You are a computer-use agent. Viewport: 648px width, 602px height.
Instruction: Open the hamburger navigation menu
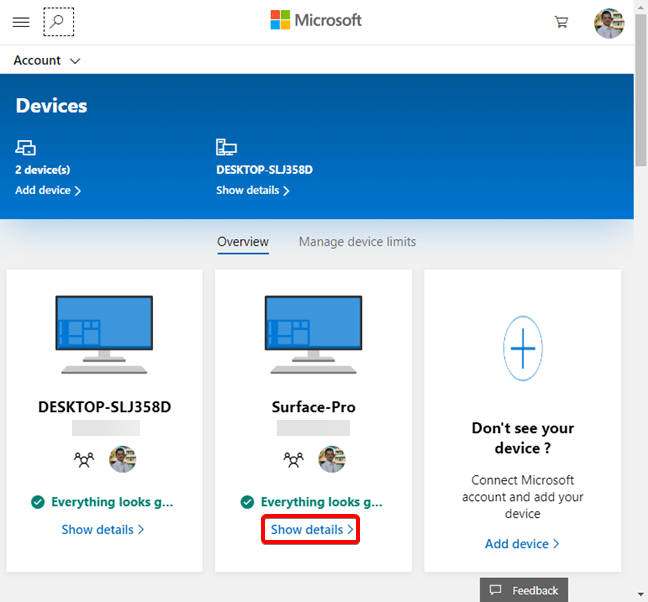click(x=21, y=22)
